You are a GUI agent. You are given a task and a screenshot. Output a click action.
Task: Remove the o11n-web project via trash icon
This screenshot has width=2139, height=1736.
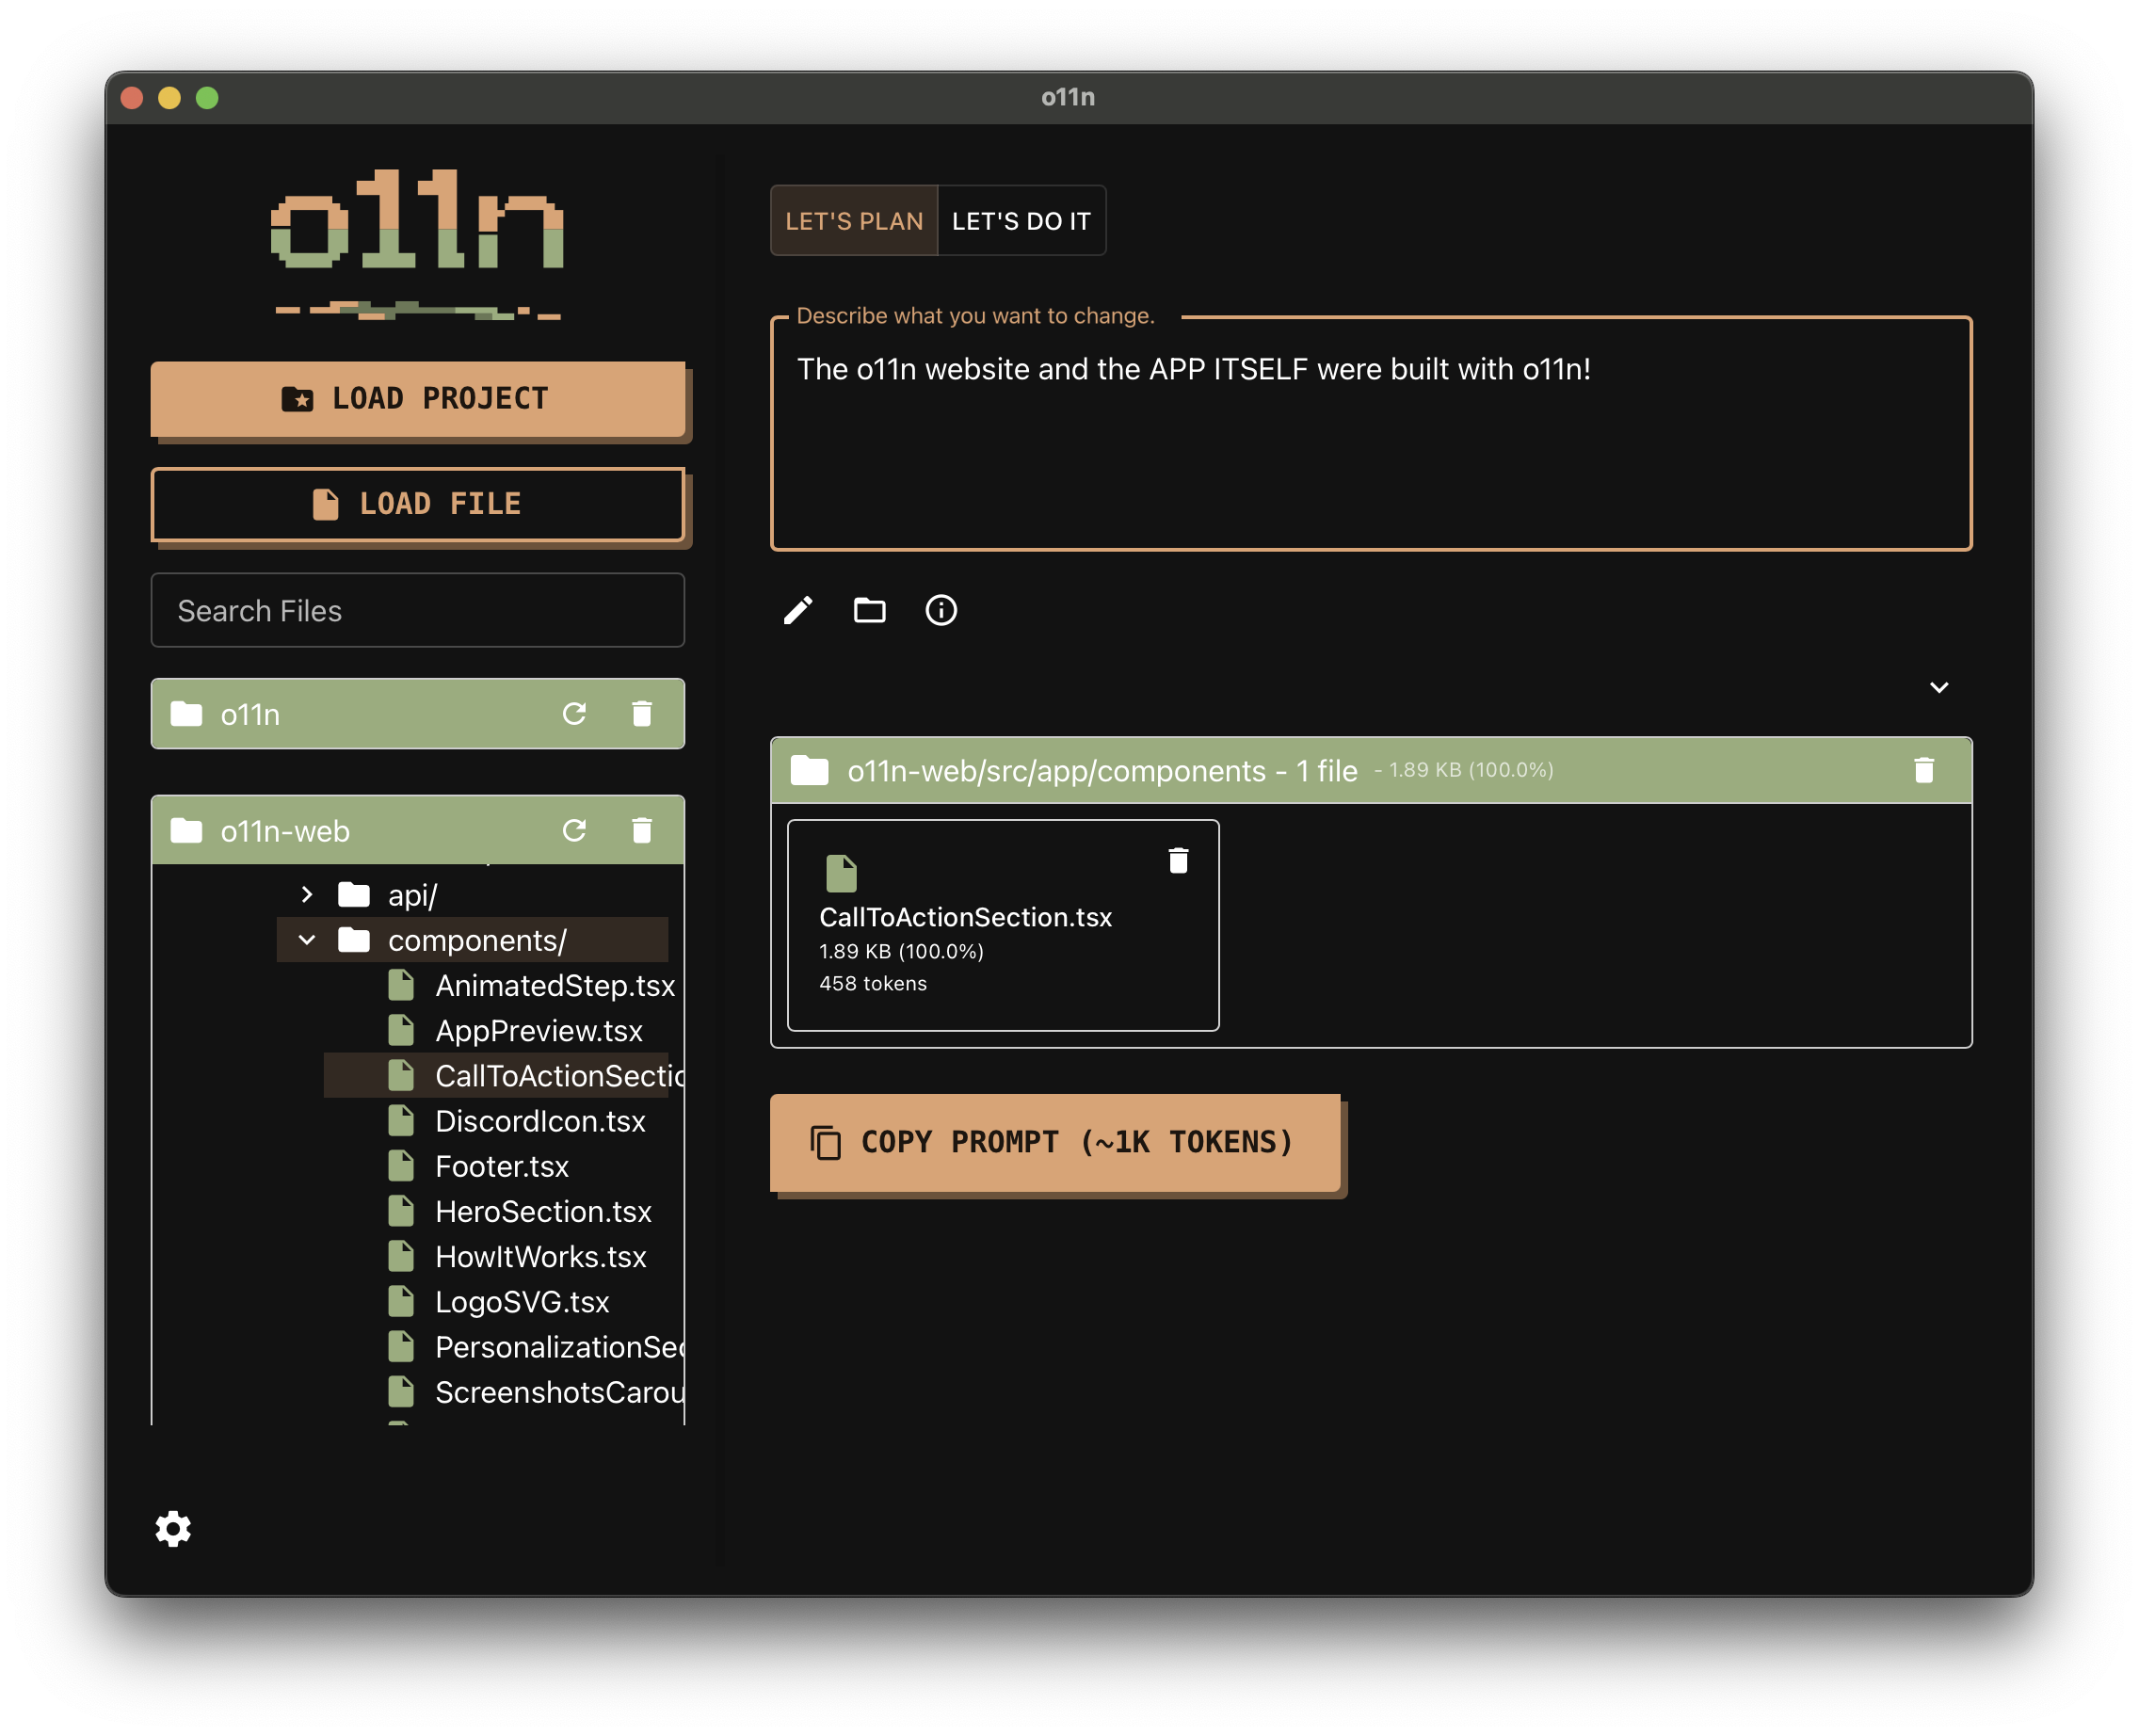(642, 831)
